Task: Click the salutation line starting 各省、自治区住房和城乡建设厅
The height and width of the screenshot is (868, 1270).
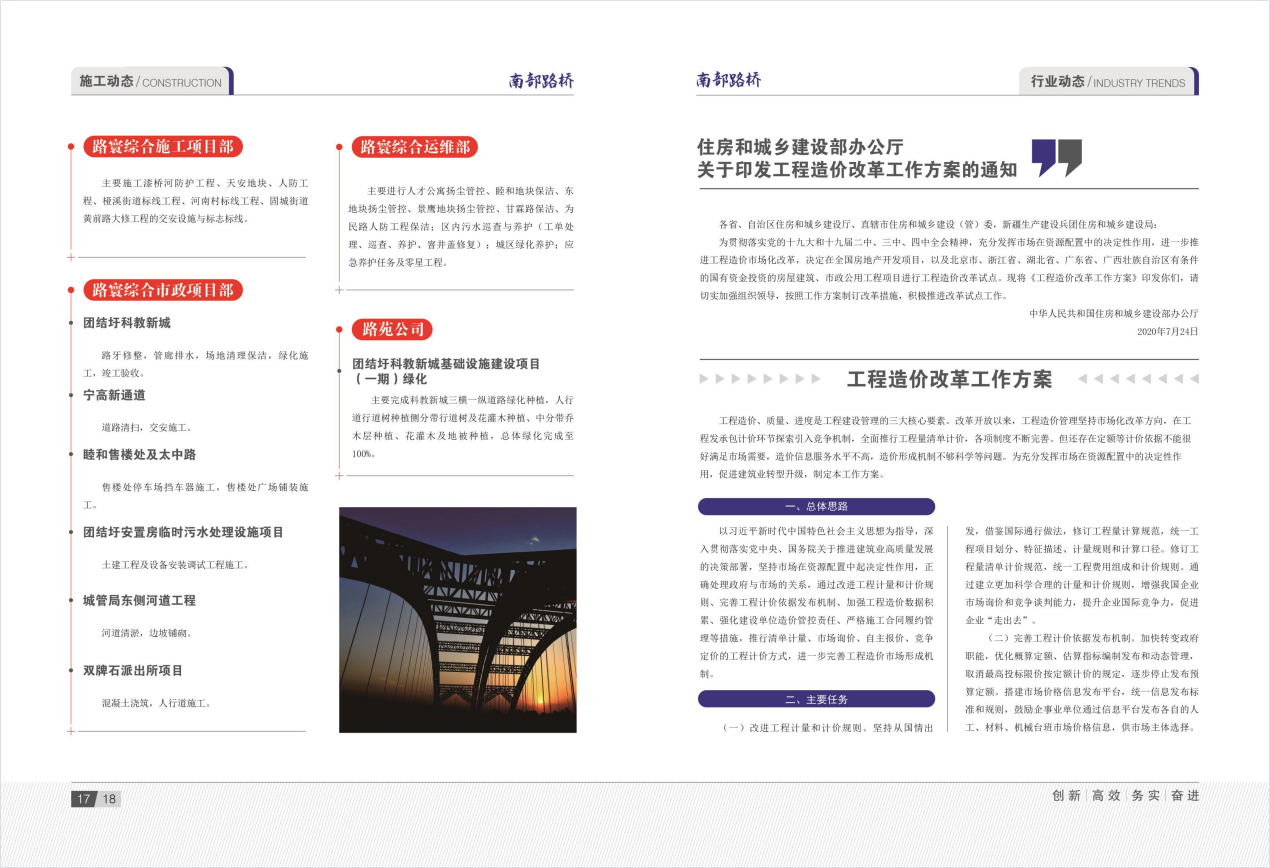Action: tap(937, 223)
